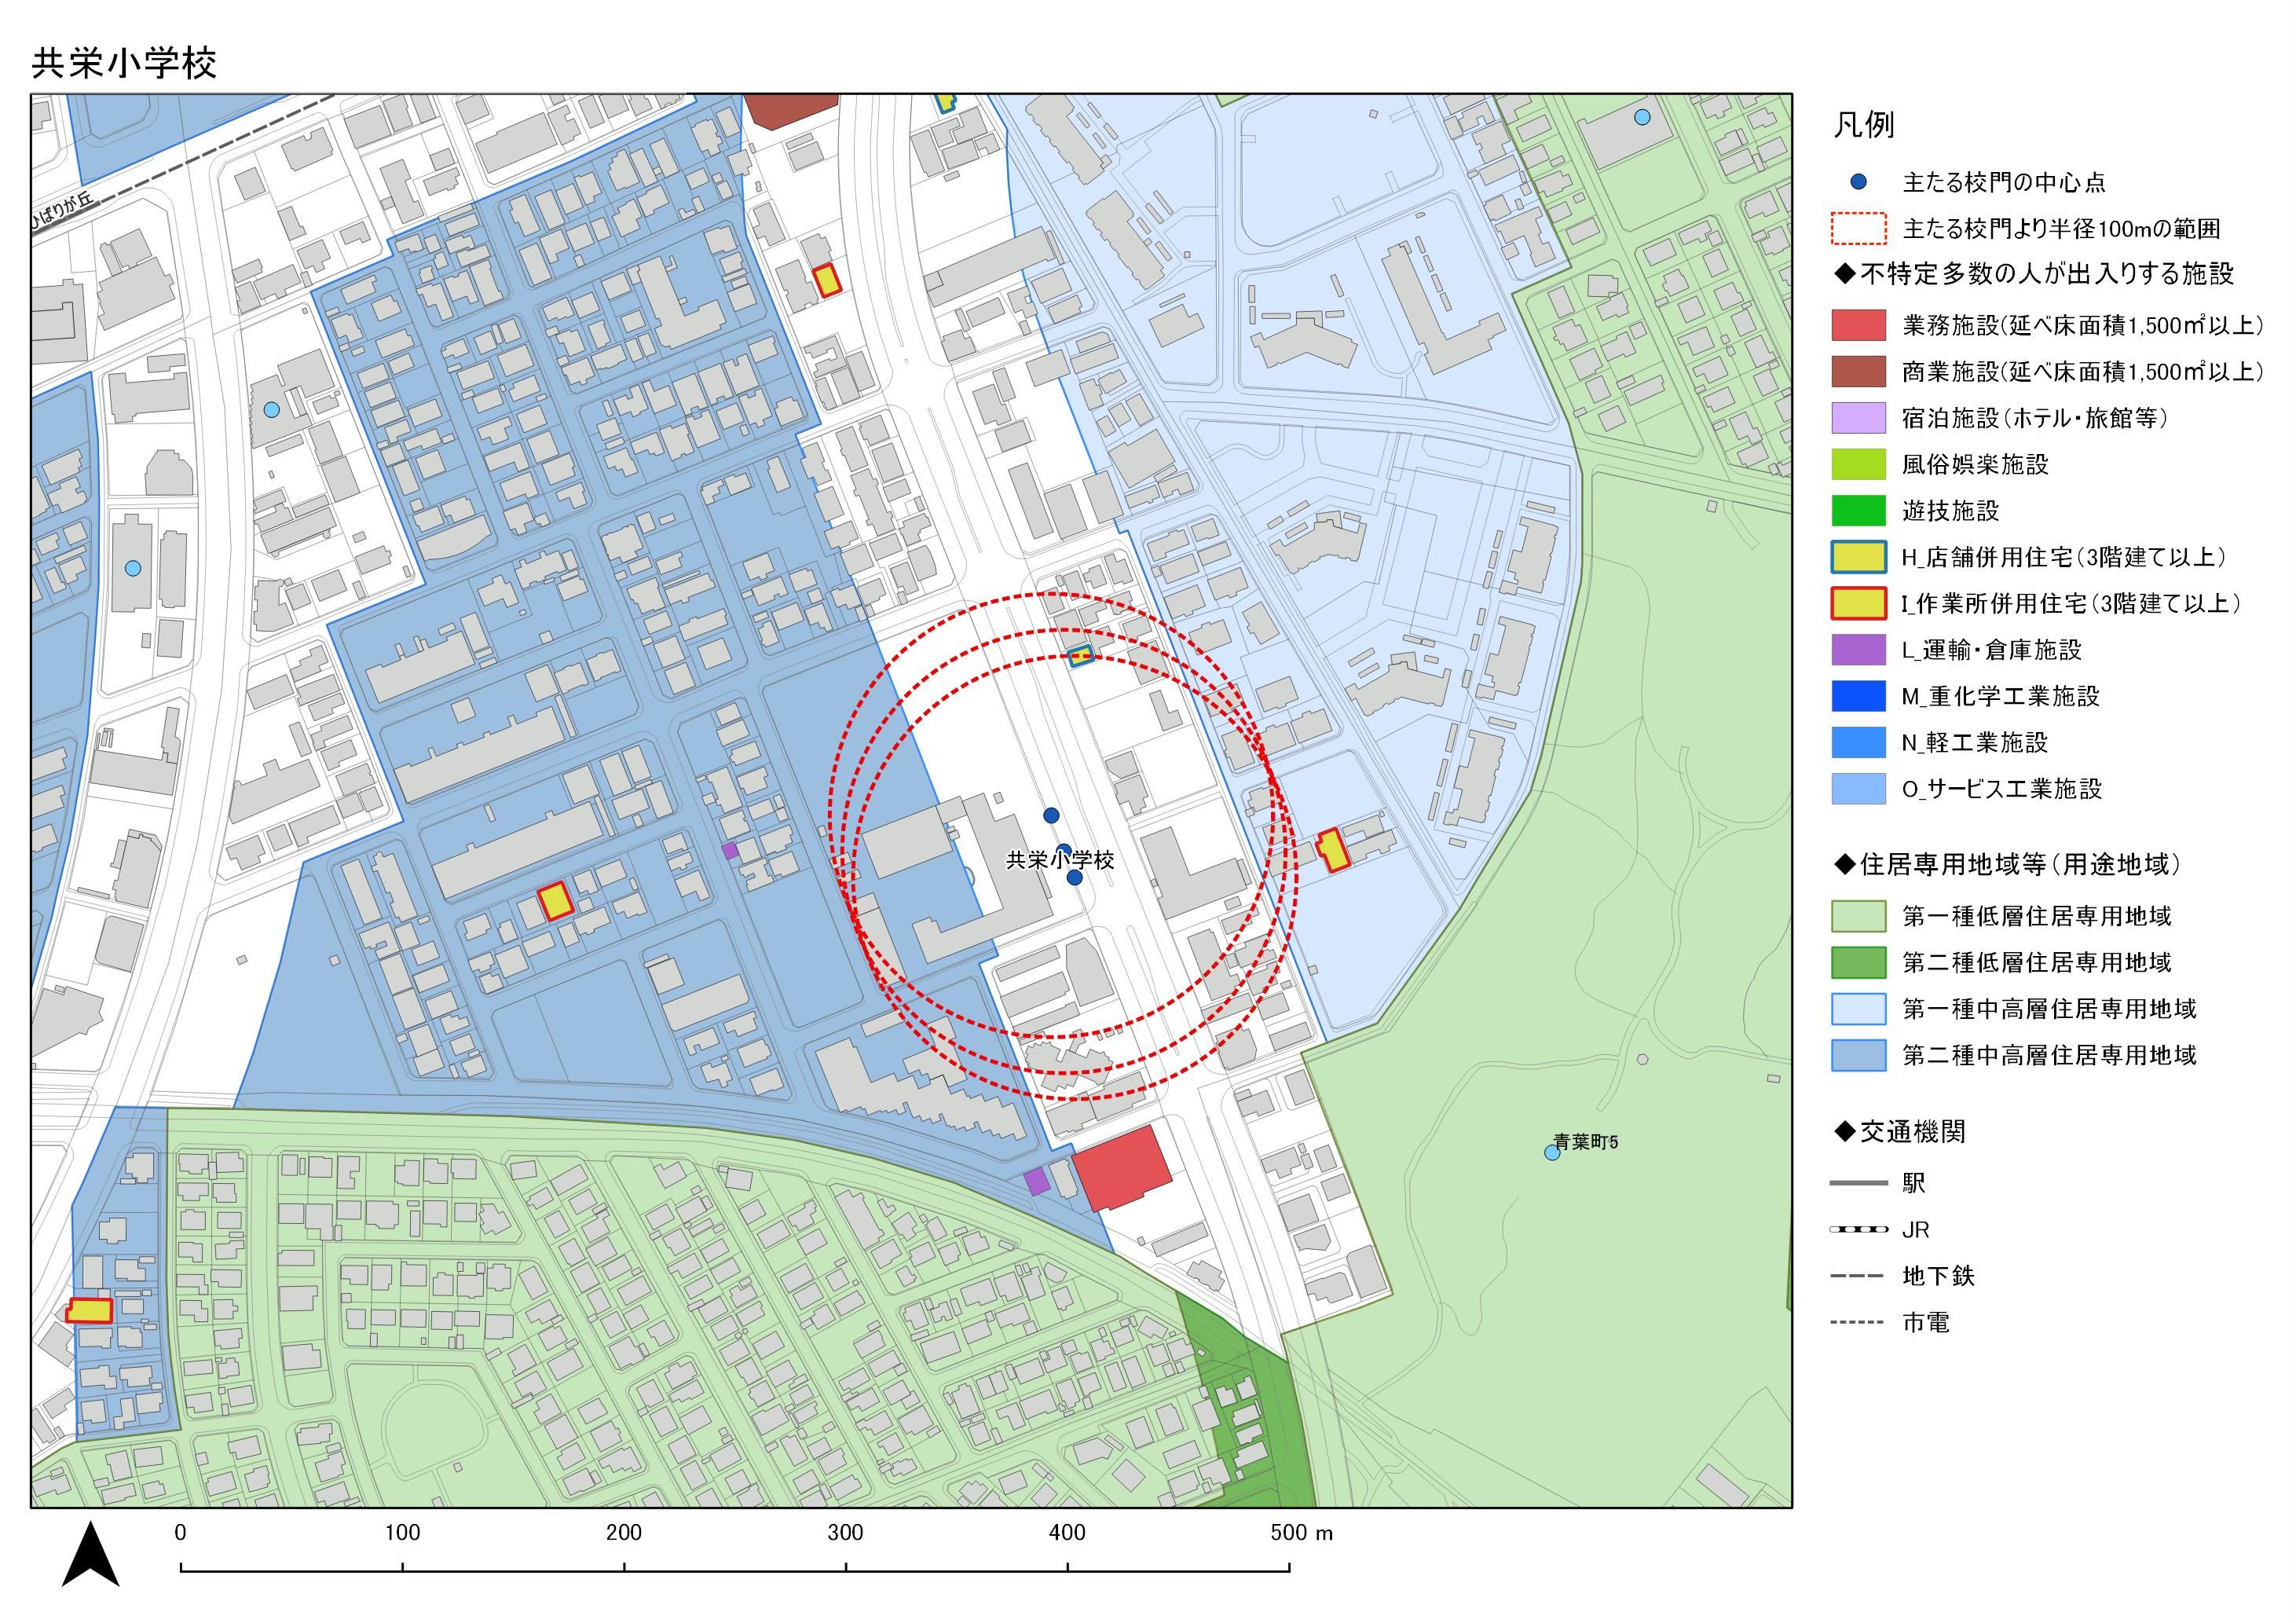Click the 第一種中高層住居専用地域 pale blue swatch
Image resolution: width=2296 pixels, height=1623 pixels.
coord(1858,1009)
